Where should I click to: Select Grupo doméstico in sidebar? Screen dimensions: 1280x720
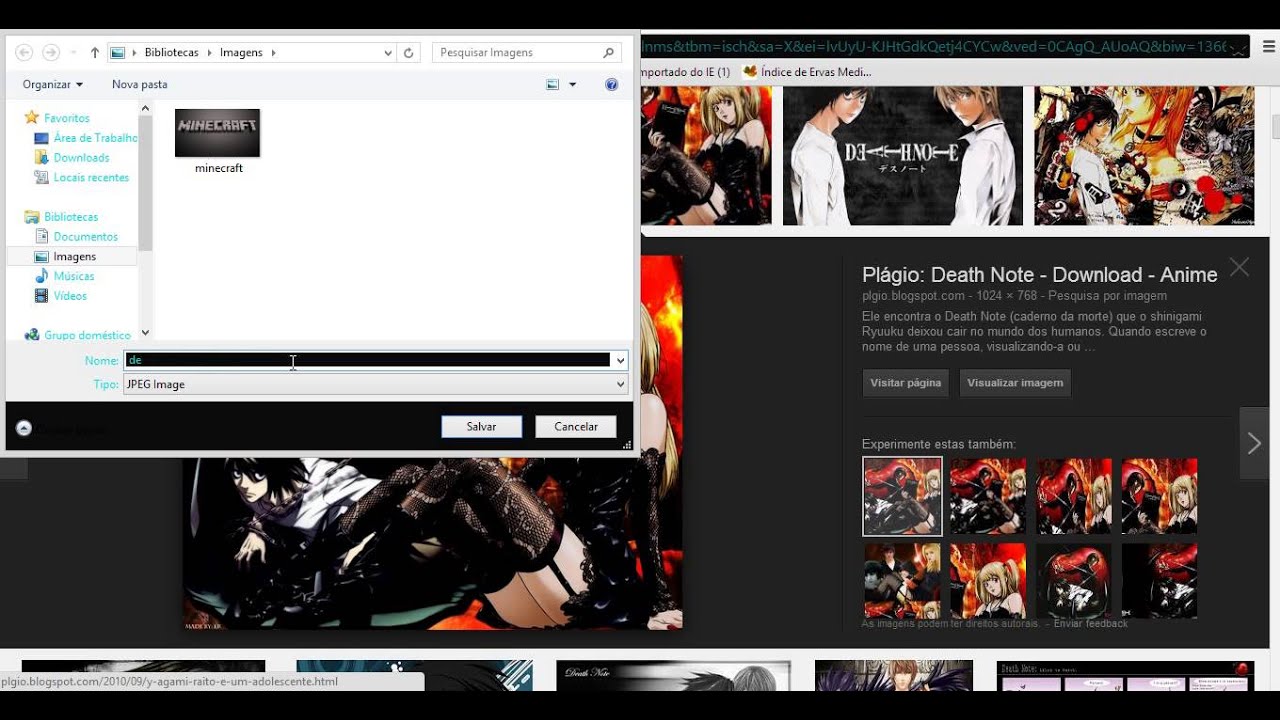click(x=87, y=335)
